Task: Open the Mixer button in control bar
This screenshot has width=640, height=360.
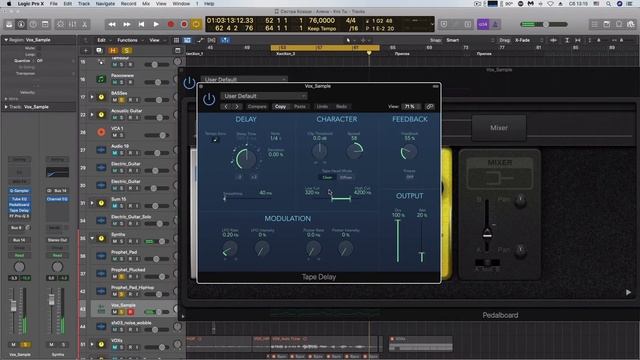Action: [x=72, y=24]
